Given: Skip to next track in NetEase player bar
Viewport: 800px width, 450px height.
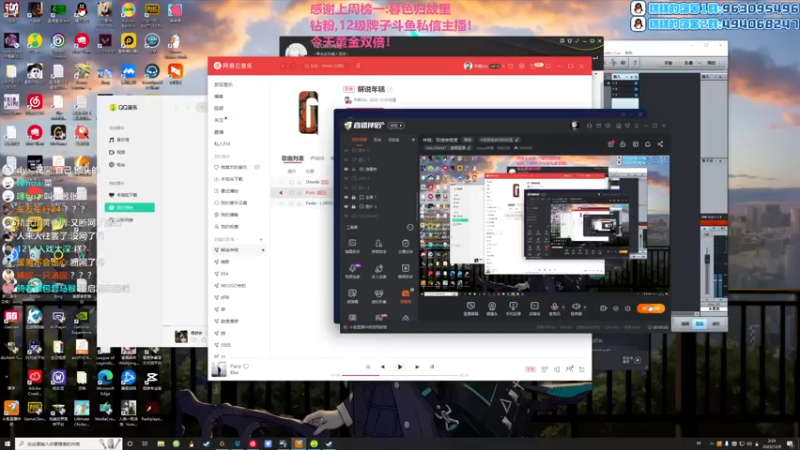Looking at the screenshot, I should click(x=417, y=367).
